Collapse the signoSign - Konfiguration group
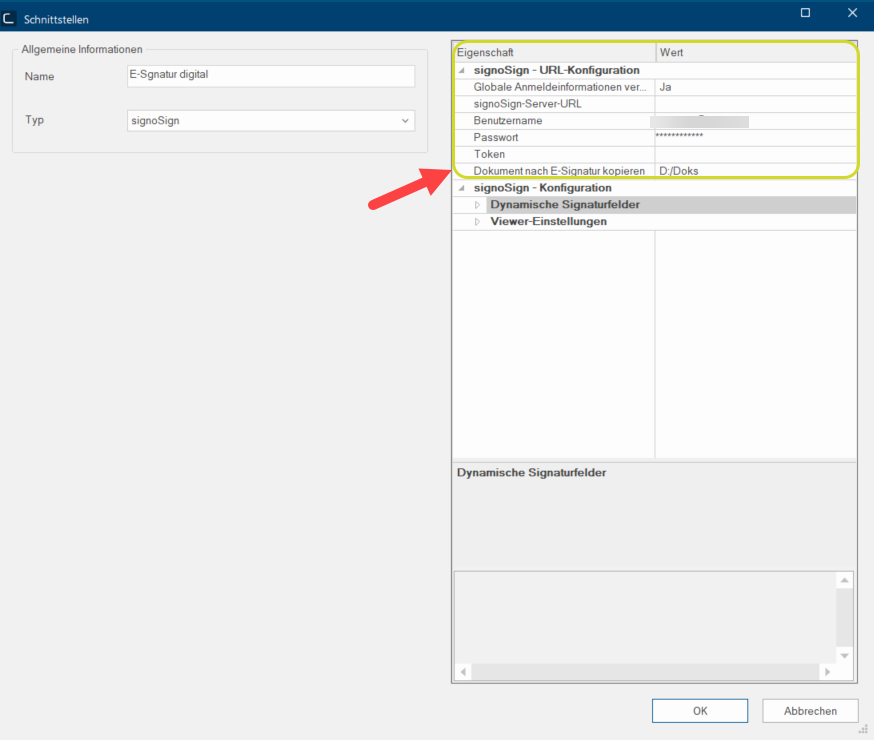This screenshot has height=740, width=874. (461, 188)
